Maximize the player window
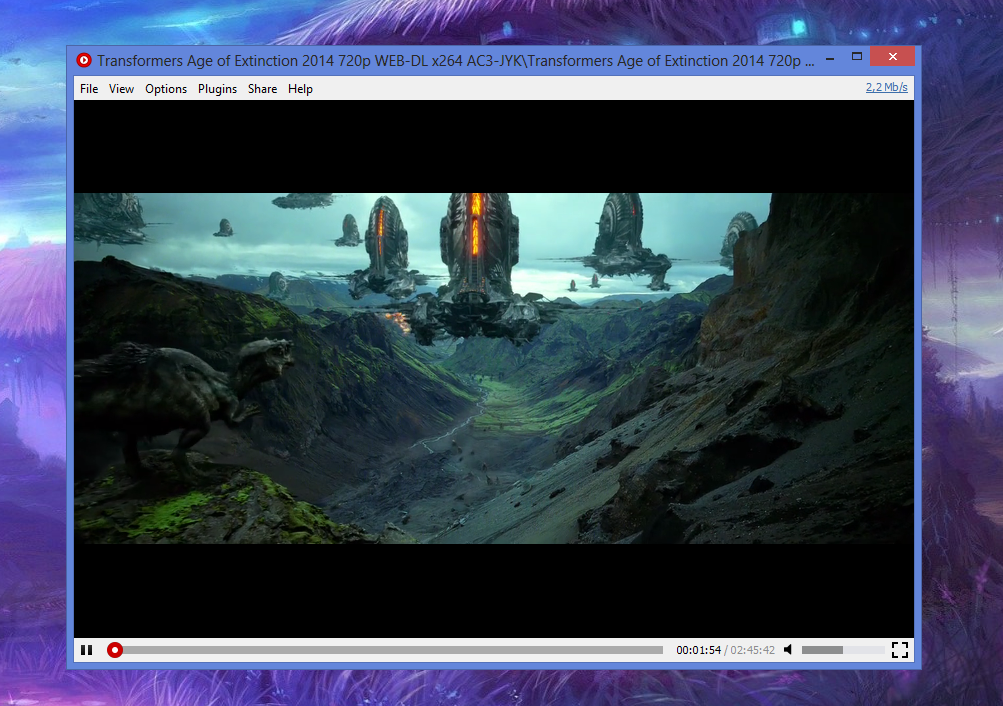The width and height of the screenshot is (1003, 706). point(857,57)
